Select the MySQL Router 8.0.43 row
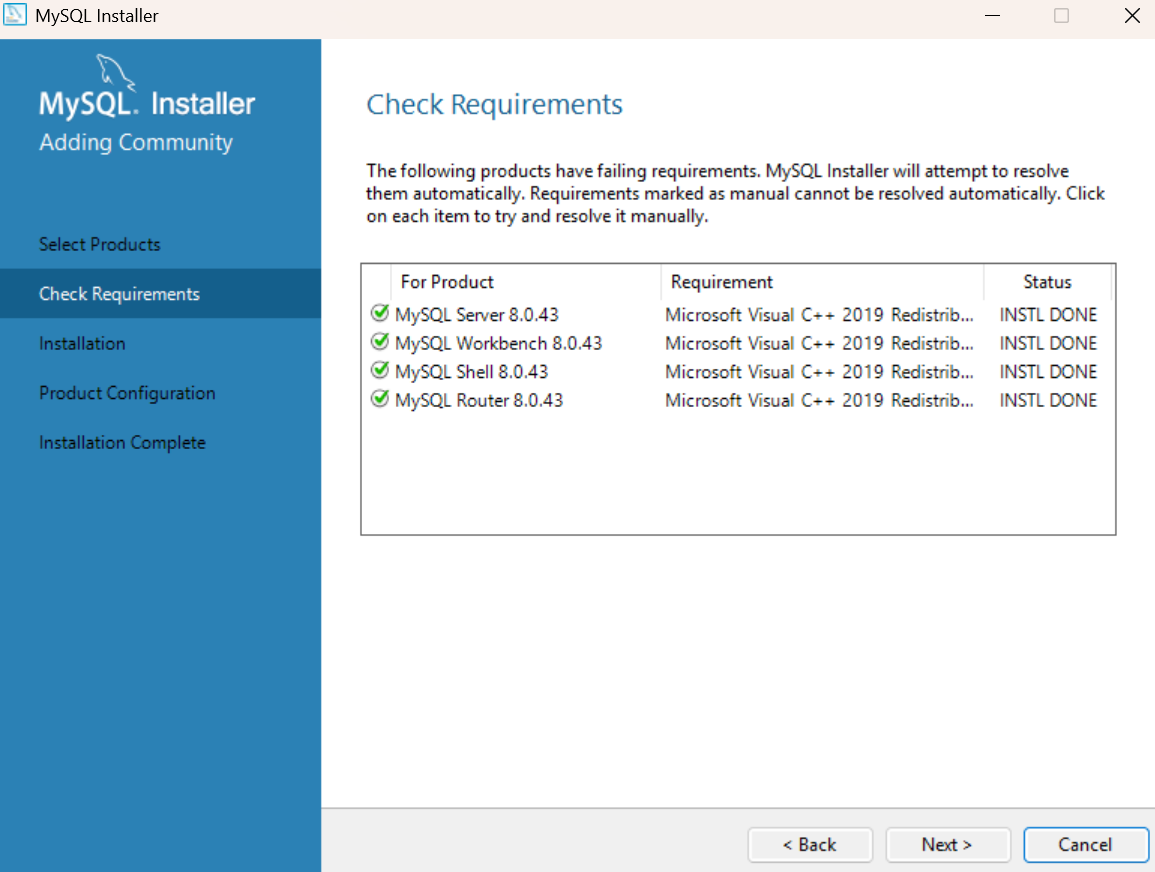The image size is (1155, 872). (x=737, y=401)
